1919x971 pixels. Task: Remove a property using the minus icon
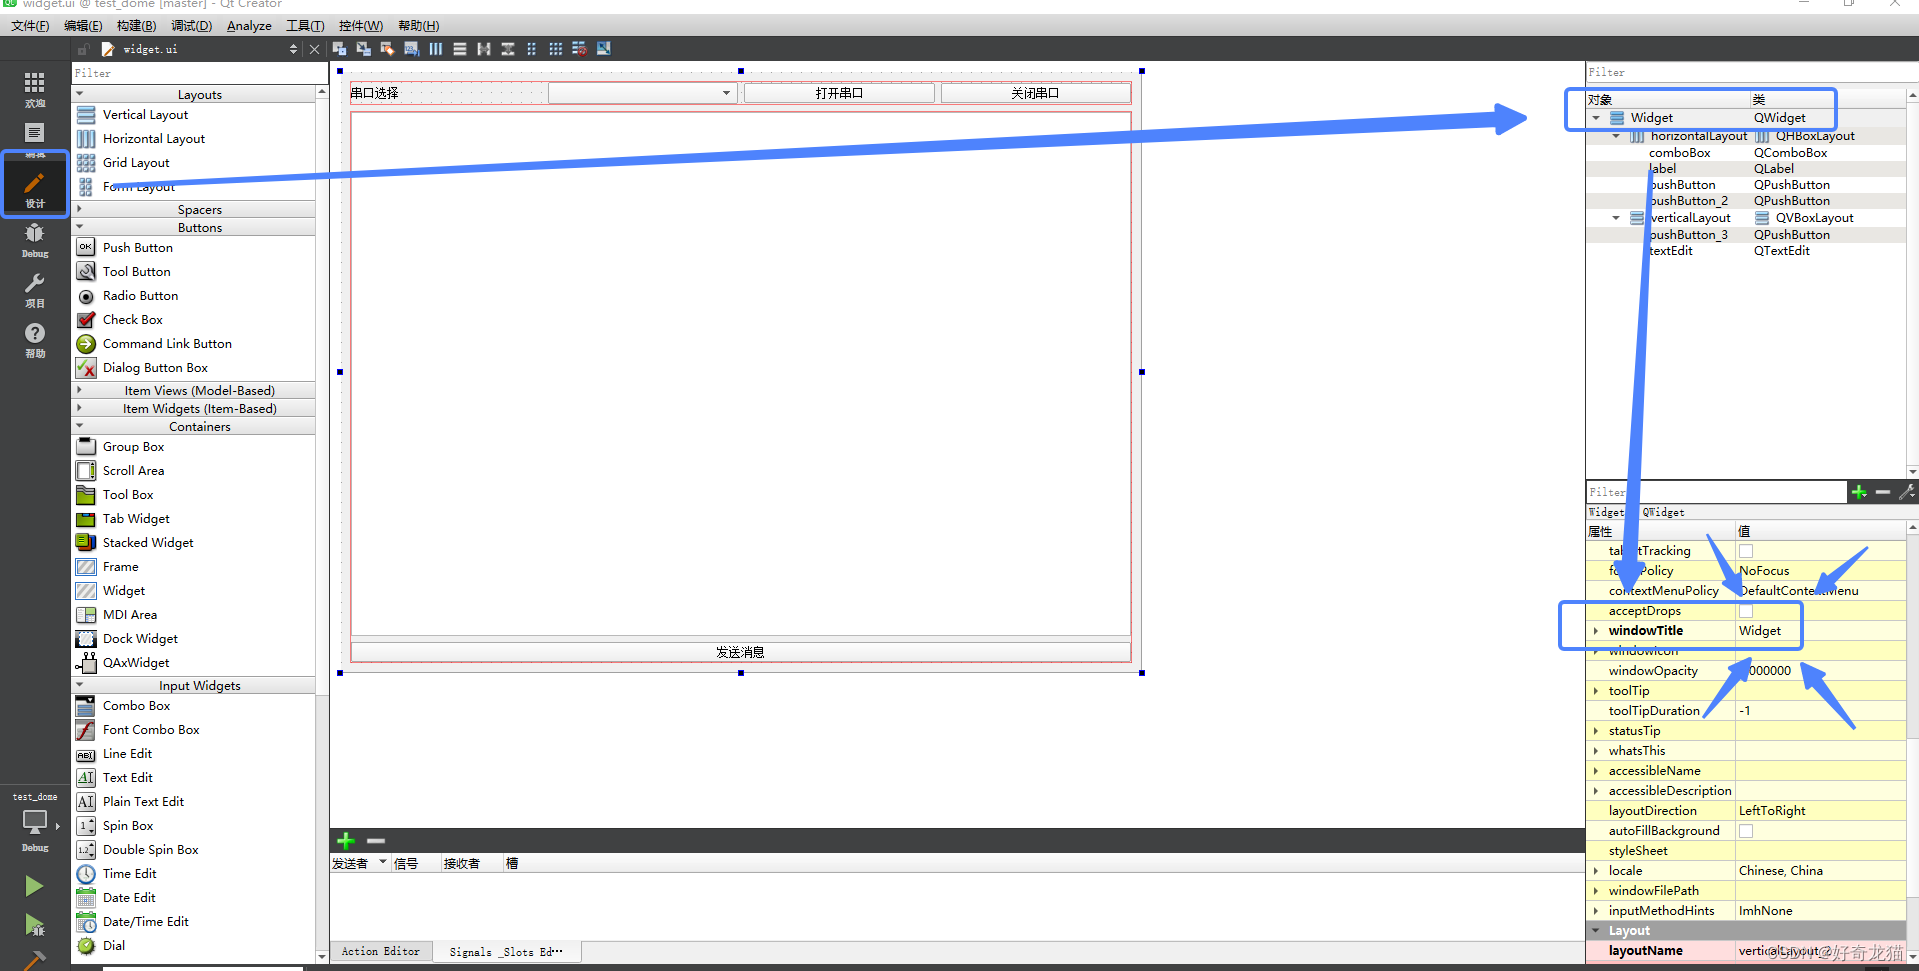pos(1883,492)
